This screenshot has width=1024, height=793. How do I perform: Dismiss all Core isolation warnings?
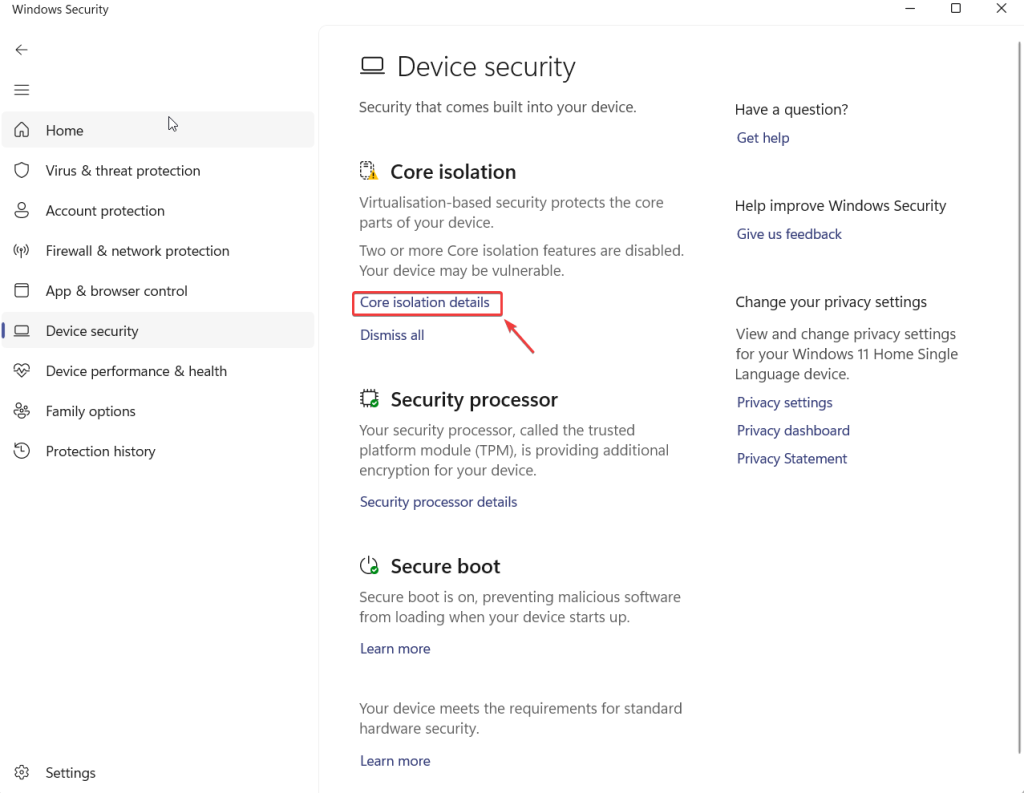pyautogui.click(x=392, y=335)
